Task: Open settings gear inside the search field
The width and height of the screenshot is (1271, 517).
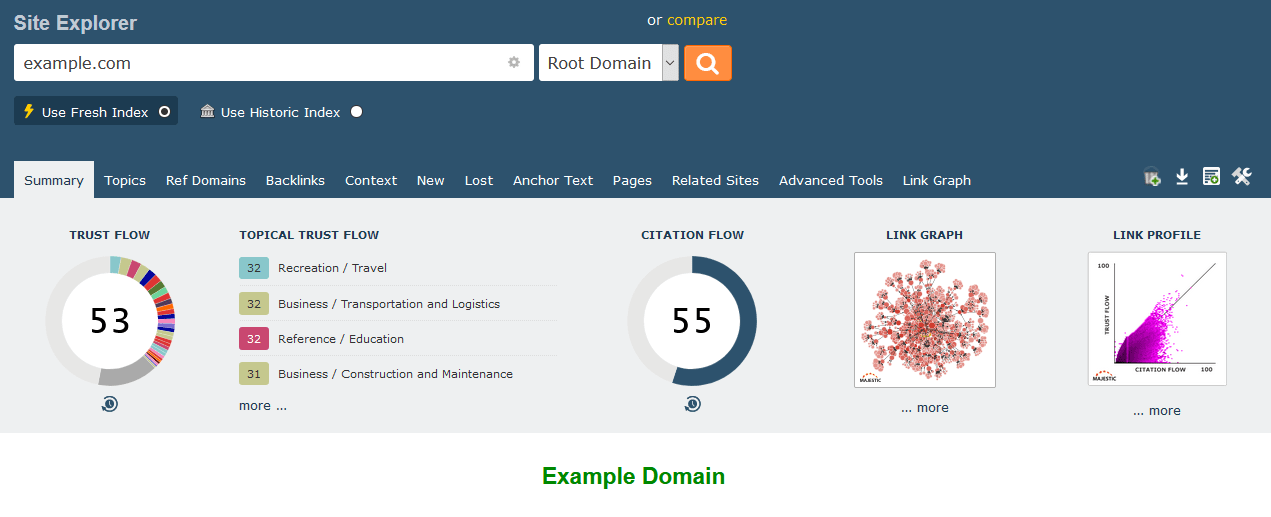Action: pos(514,62)
